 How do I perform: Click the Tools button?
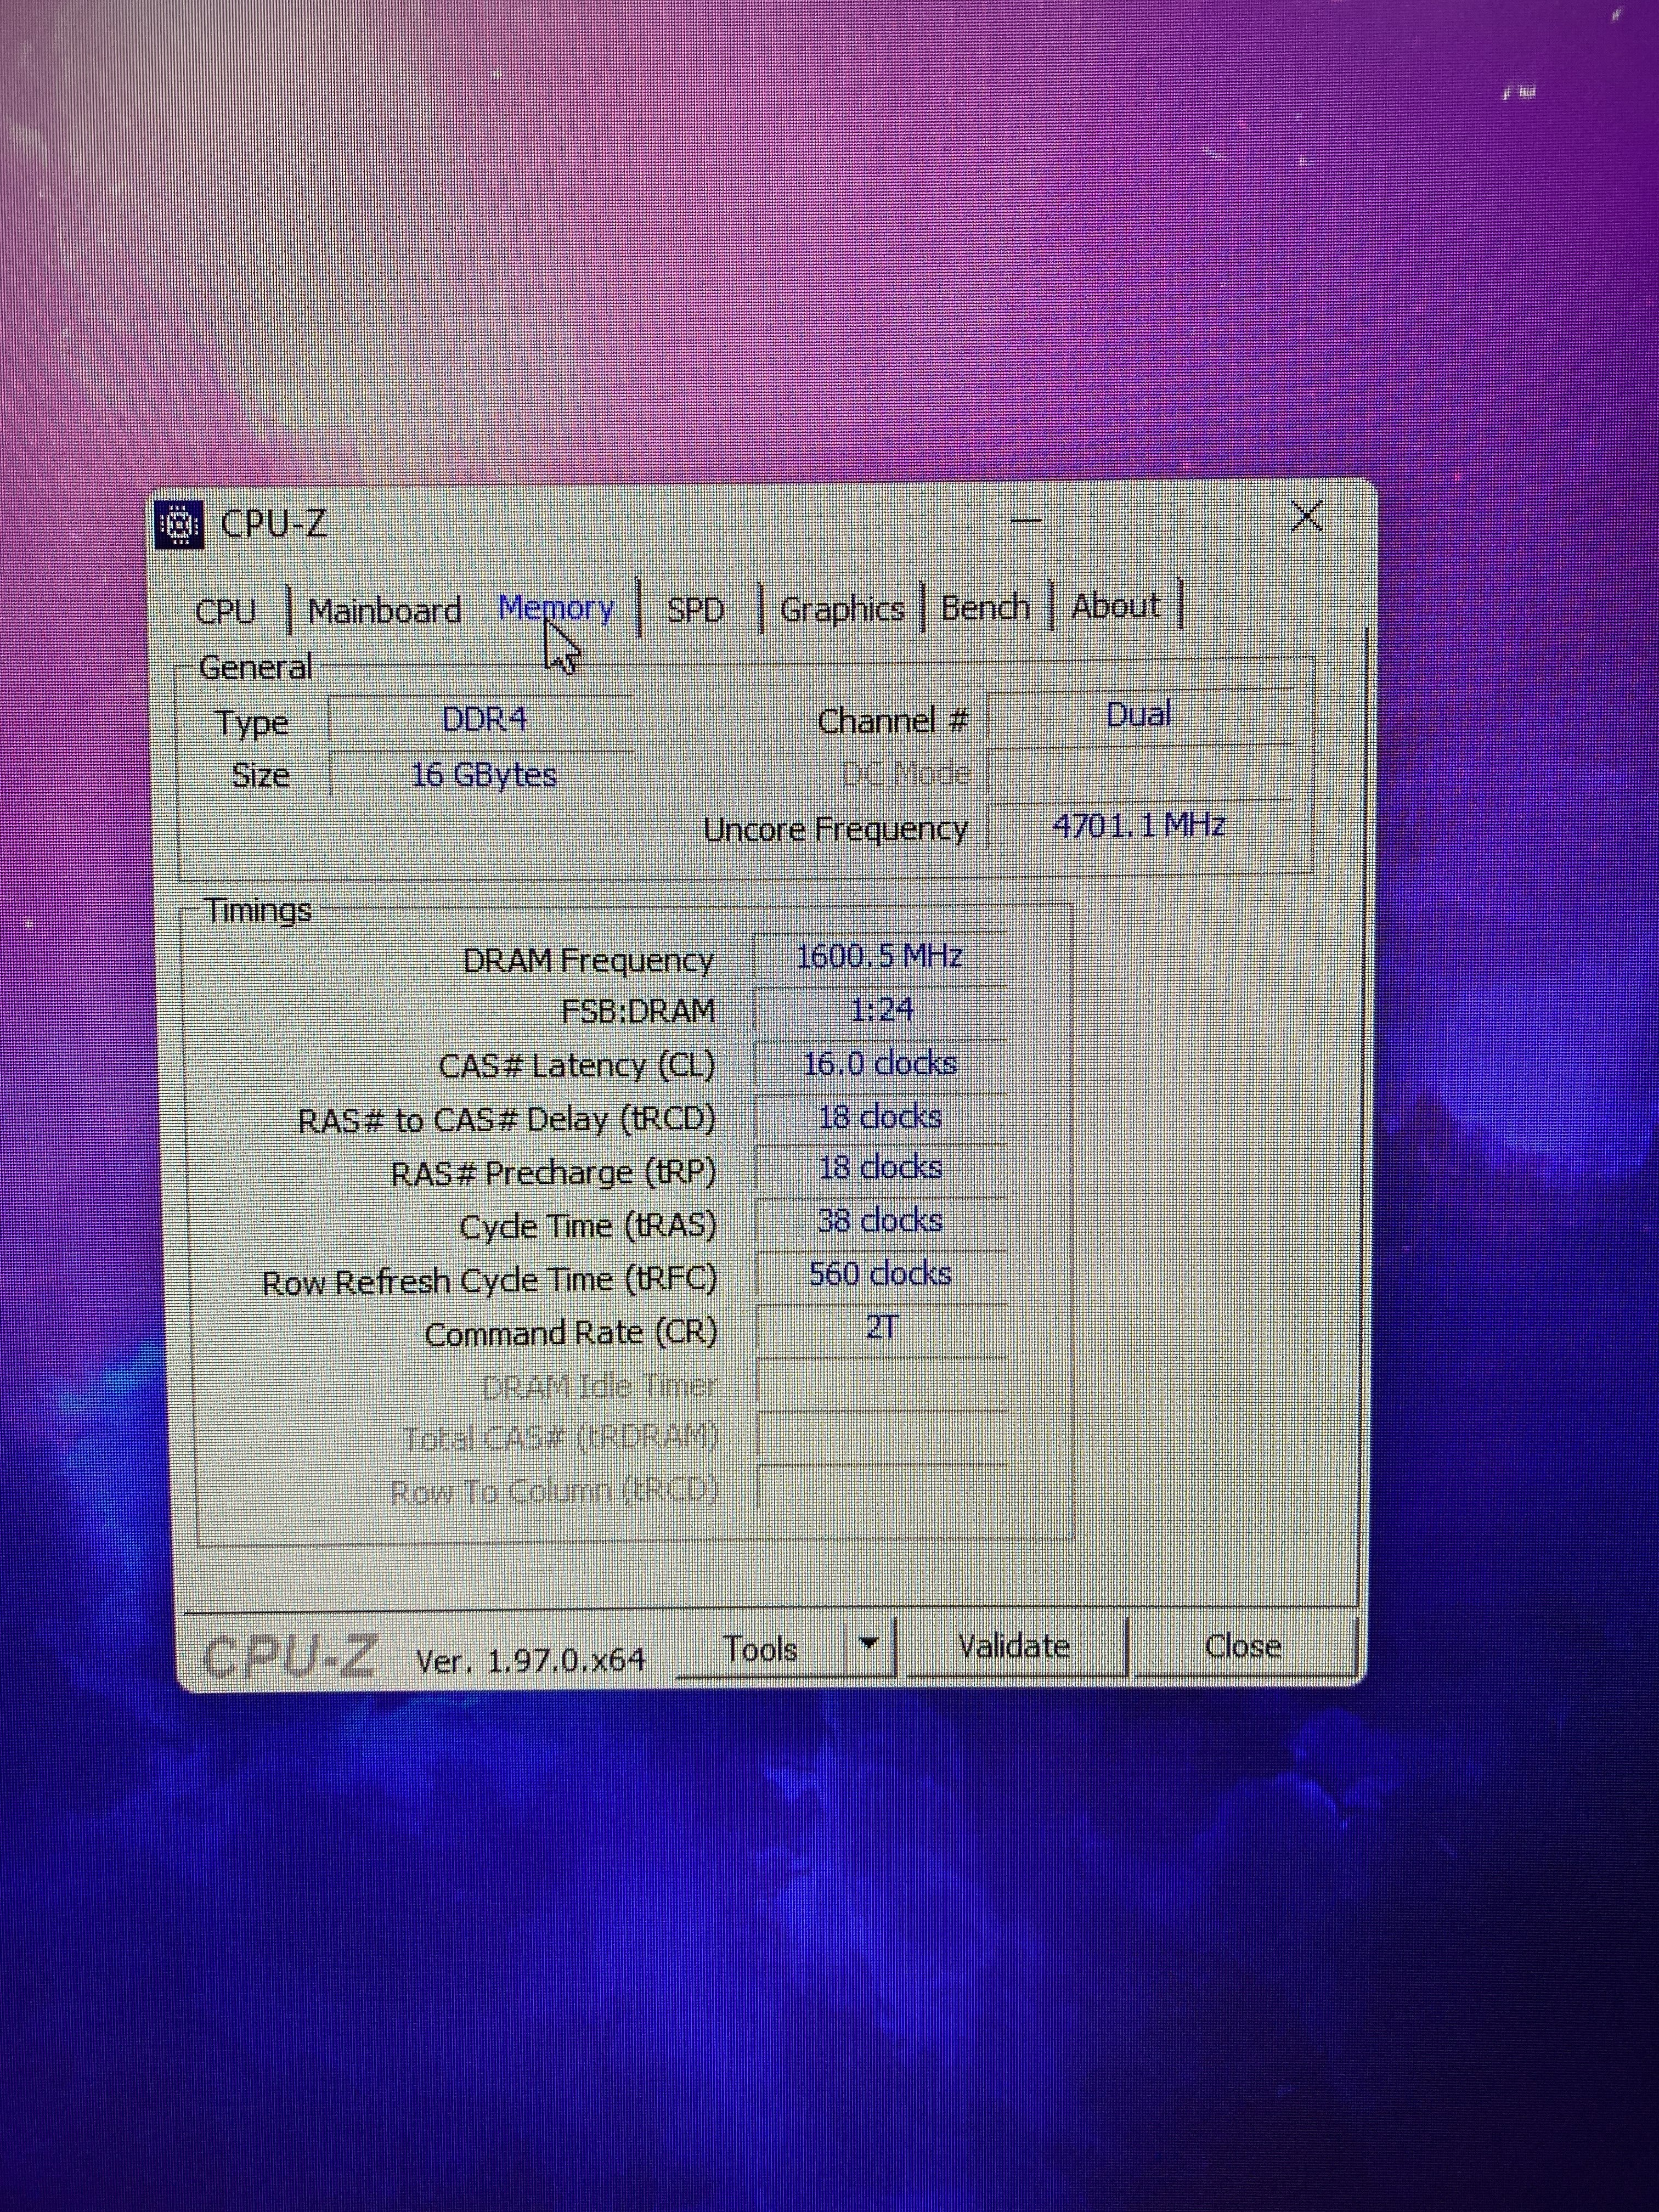(760, 1649)
